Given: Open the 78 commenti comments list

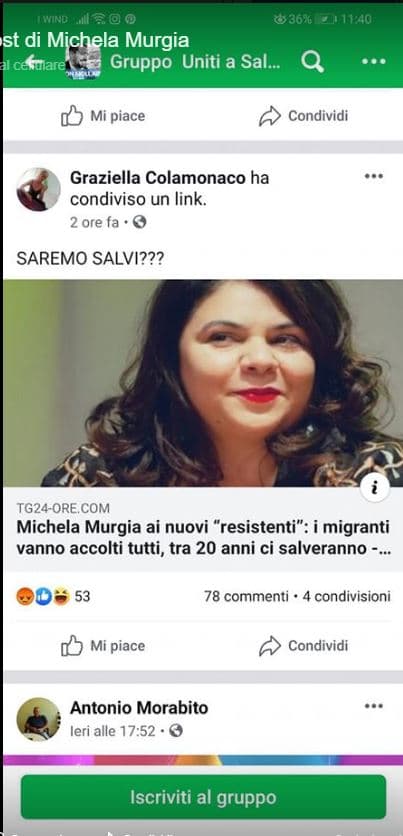Looking at the screenshot, I should 246,597.
